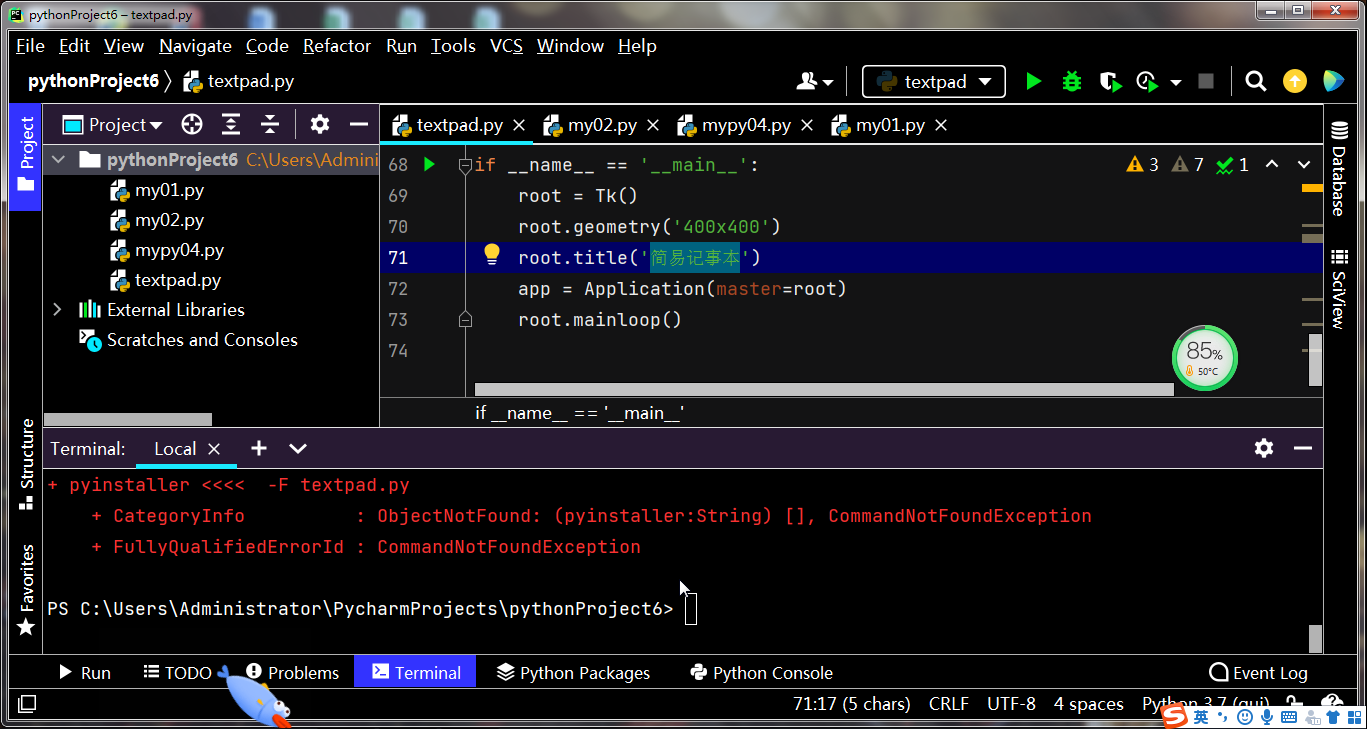Click the grey stop square button

tap(1206, 81)
